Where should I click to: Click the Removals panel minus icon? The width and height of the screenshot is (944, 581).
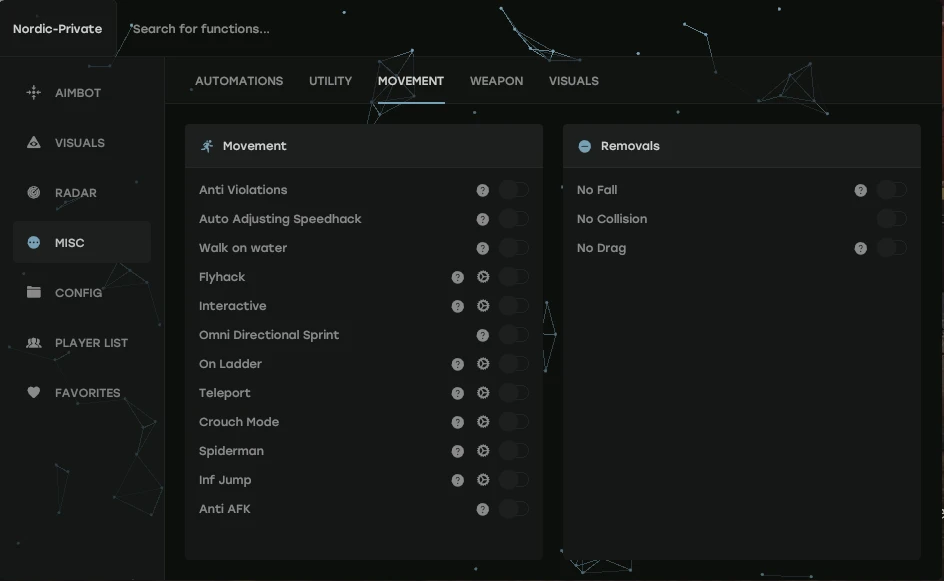click(585, 146)
